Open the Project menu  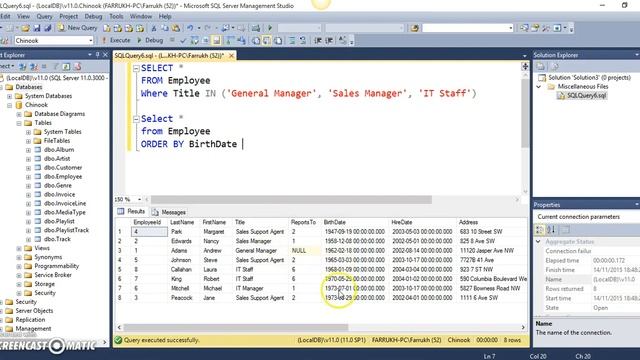(x=68, y=16)
